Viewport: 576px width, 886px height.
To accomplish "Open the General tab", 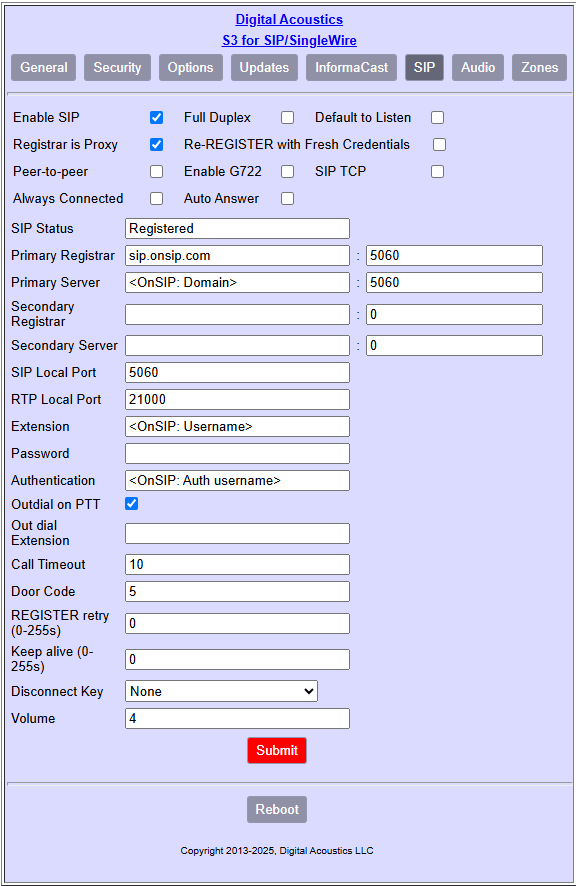I will pyautogui.click(x=44, y=68).
